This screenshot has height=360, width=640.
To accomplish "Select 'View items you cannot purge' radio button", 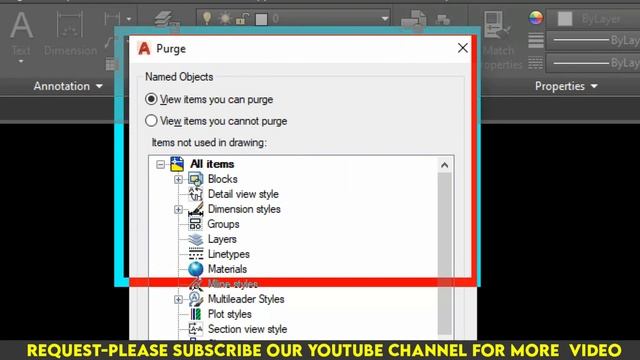I will (x=151, y=121).
